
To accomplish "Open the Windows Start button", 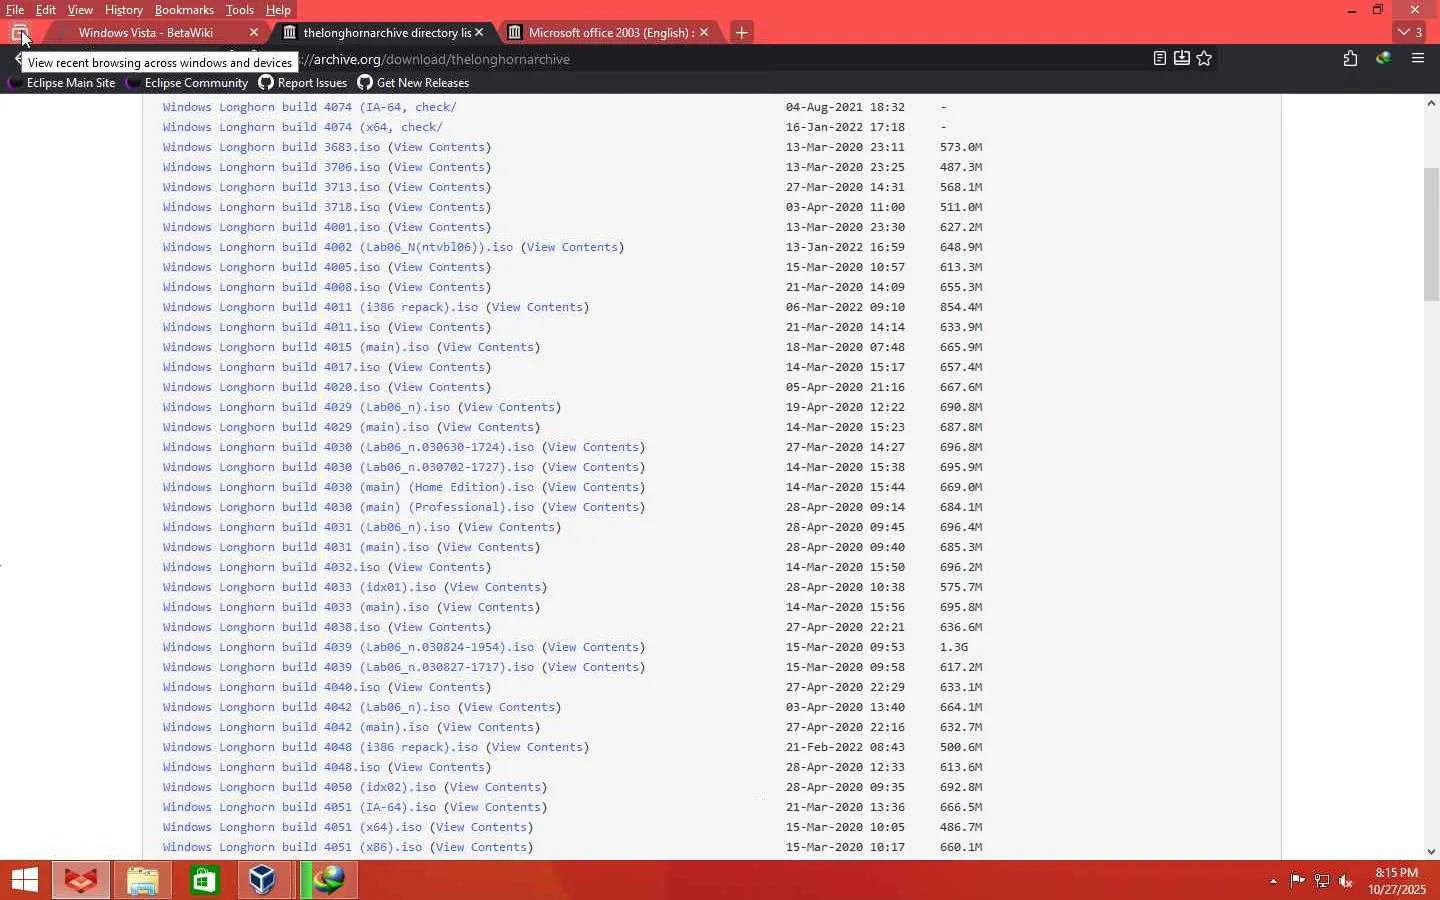I will tap(24, 880).
